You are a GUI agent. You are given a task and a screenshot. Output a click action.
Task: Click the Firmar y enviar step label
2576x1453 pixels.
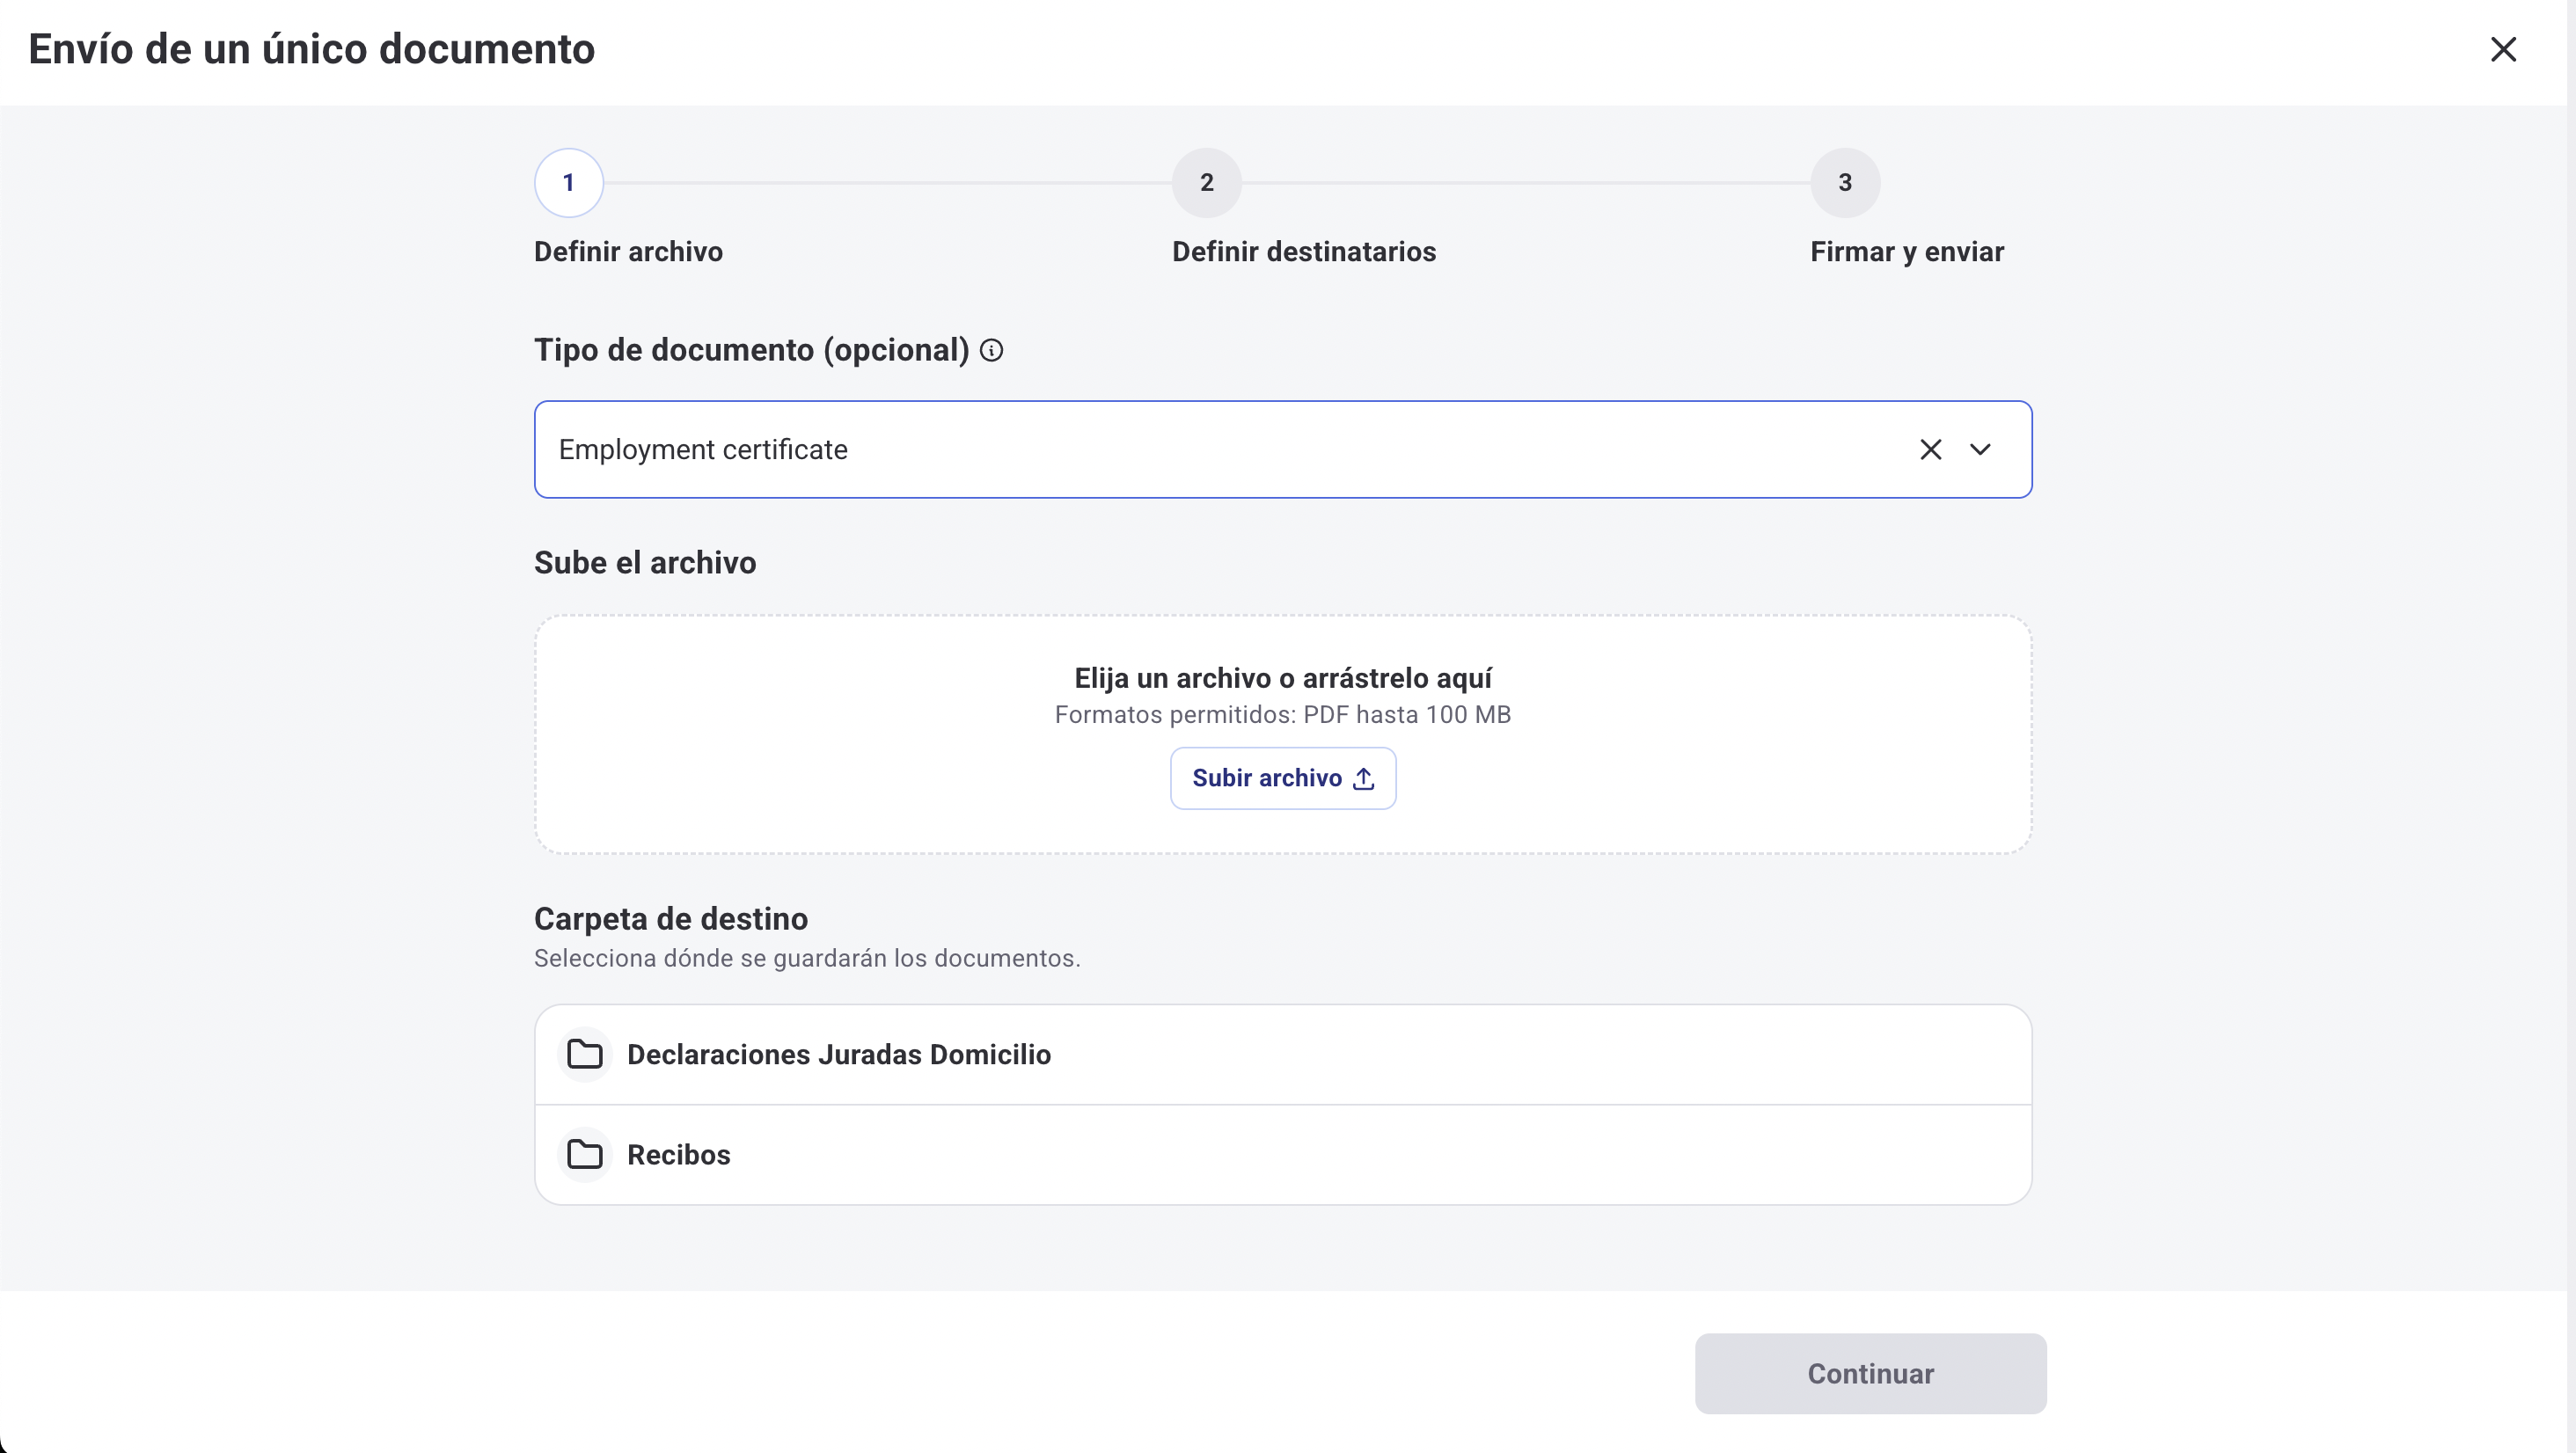(x=1907, y=252)
